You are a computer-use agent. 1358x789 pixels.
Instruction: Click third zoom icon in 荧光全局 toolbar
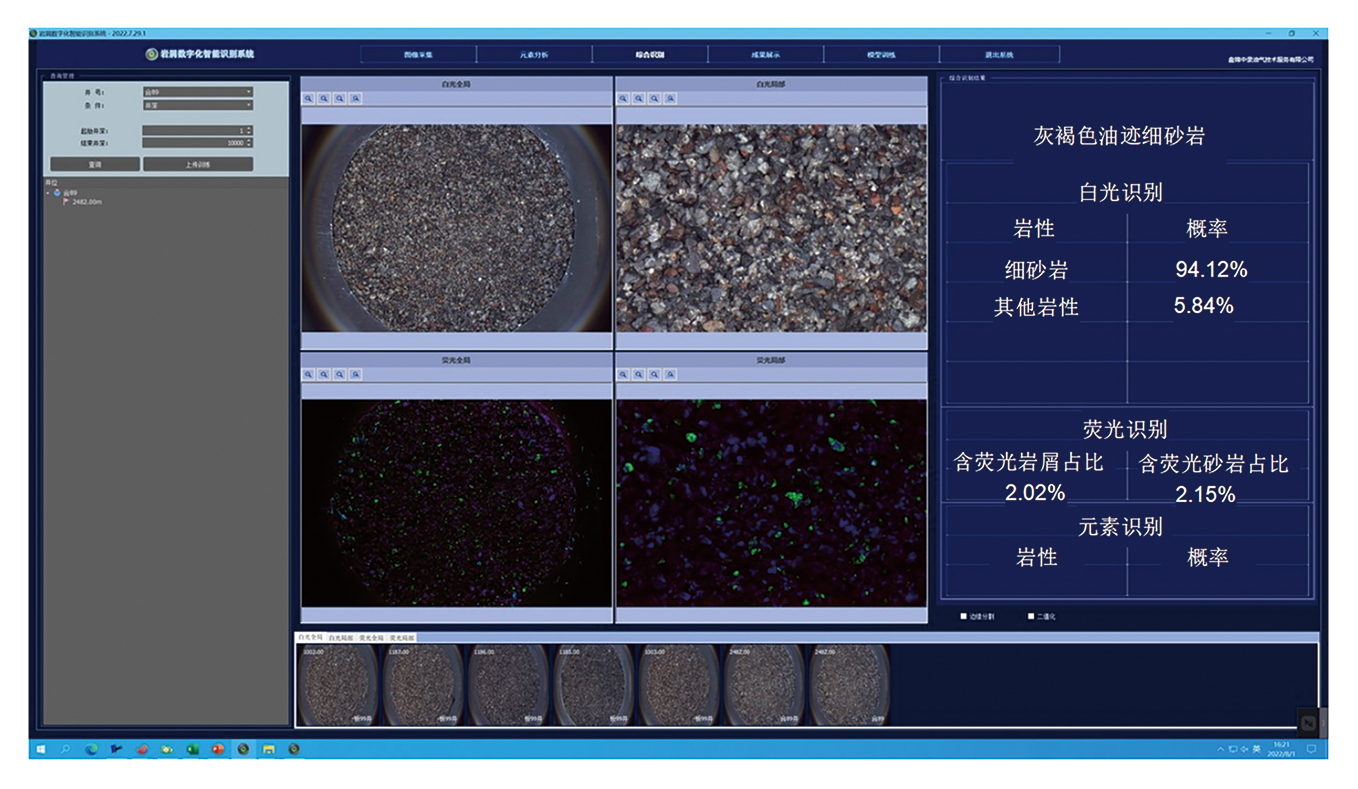(x=340, y=375)
